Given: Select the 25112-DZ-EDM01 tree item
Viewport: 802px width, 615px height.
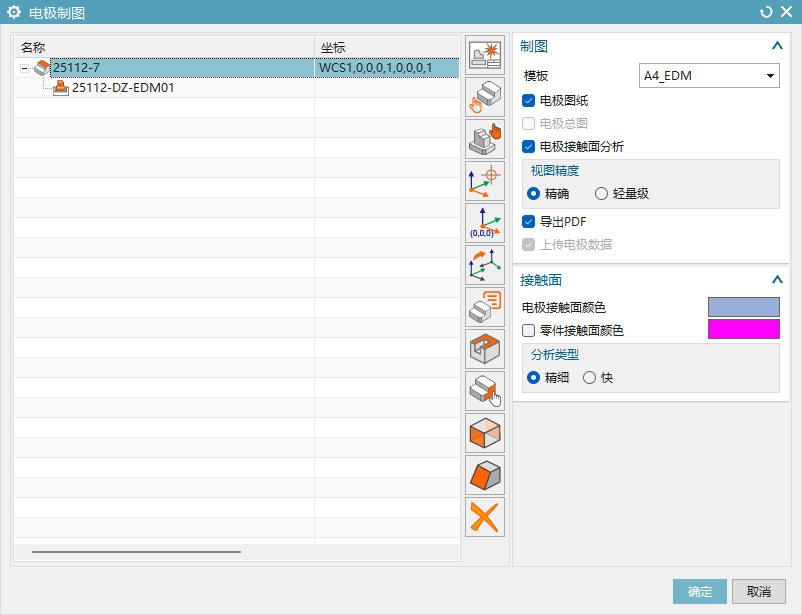Looking at the screenshot, I should (121, 88).
